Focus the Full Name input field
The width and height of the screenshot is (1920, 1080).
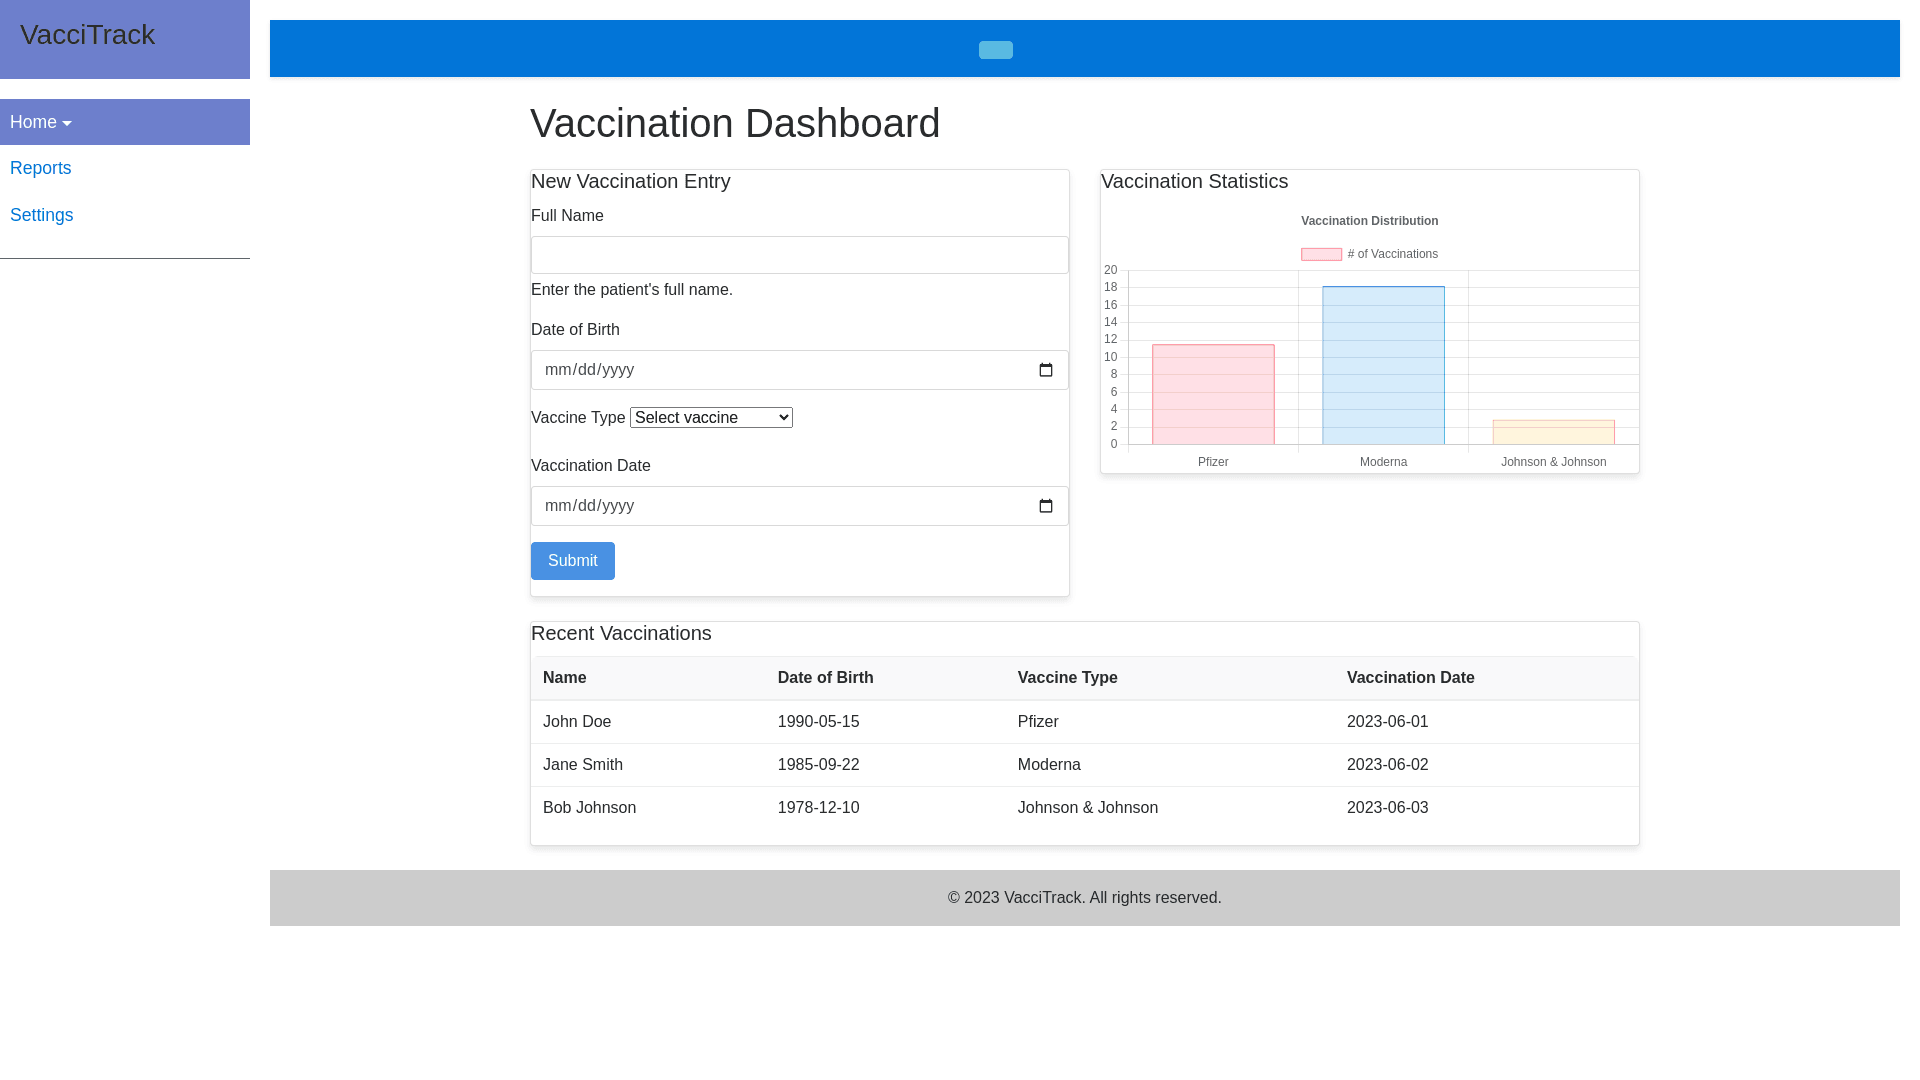[799, 255]
